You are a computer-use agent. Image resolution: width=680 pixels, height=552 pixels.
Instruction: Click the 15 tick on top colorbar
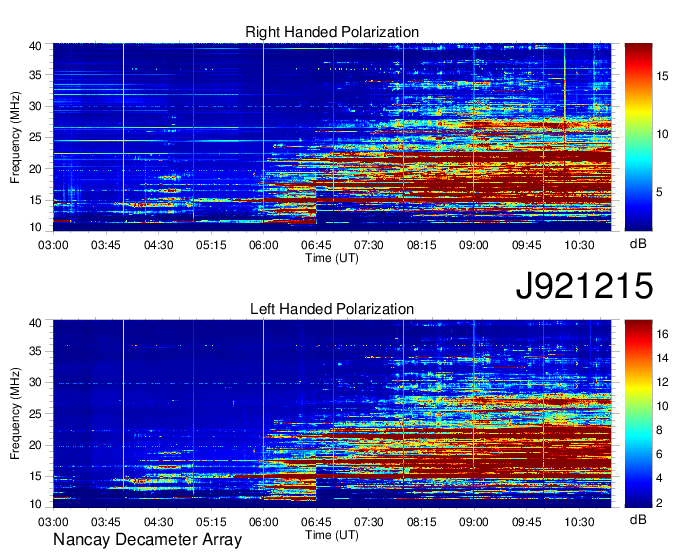click(x=662, y=76)
